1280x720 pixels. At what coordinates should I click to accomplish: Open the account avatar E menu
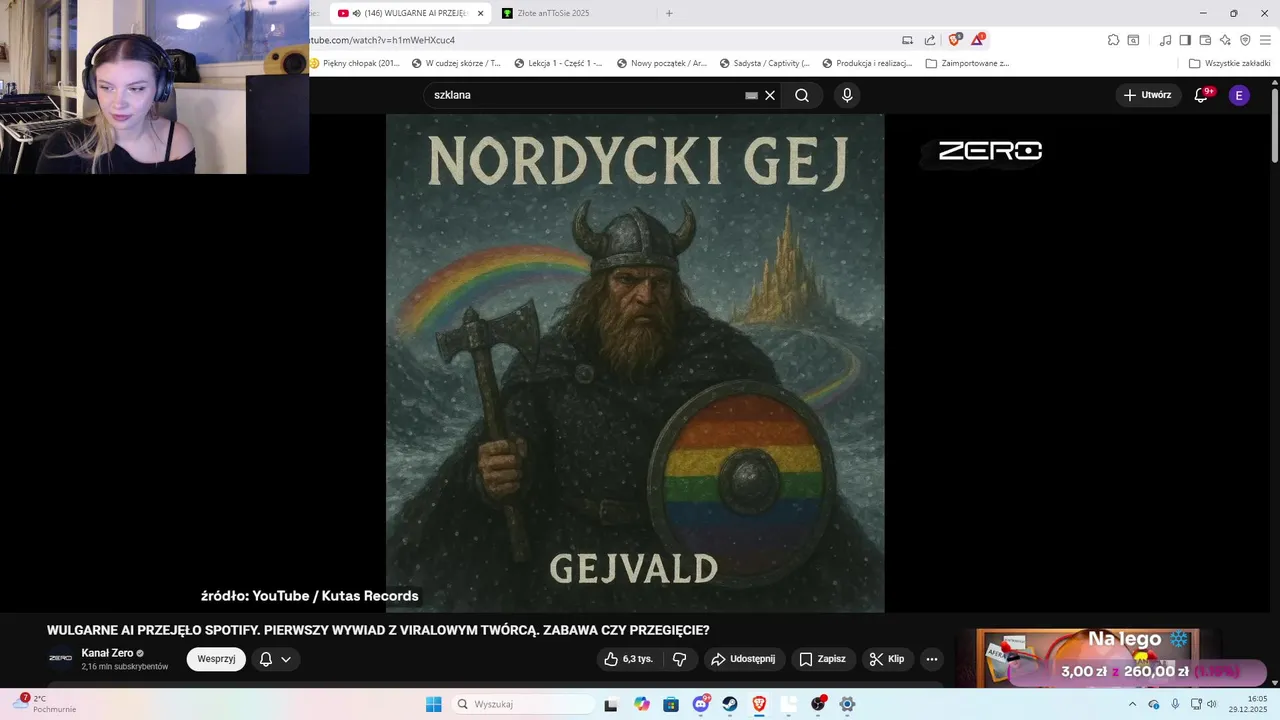point(1239,95)
